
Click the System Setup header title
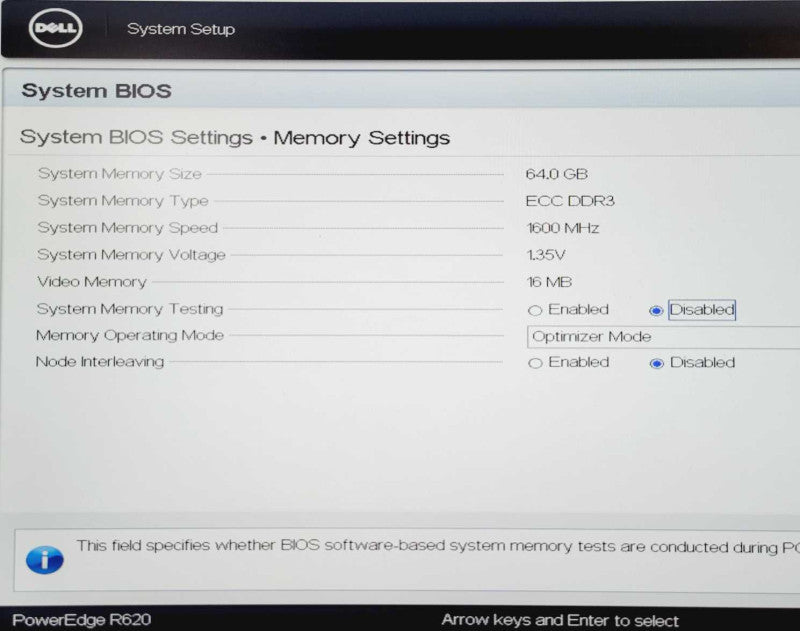[181, 29]
